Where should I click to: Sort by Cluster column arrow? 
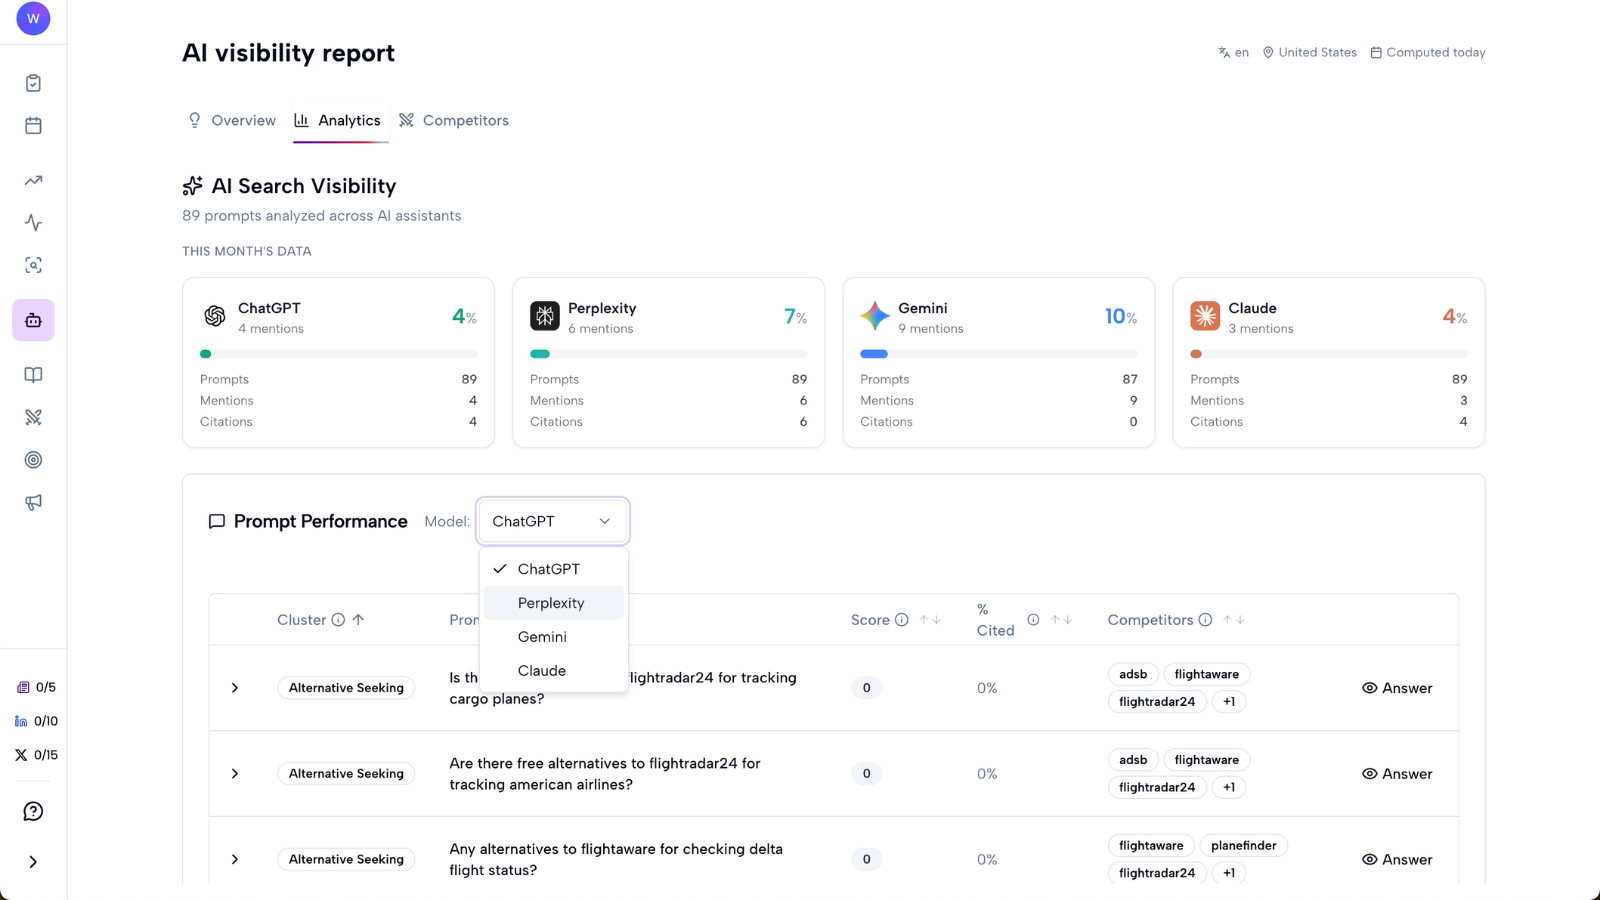pos(358,620)
